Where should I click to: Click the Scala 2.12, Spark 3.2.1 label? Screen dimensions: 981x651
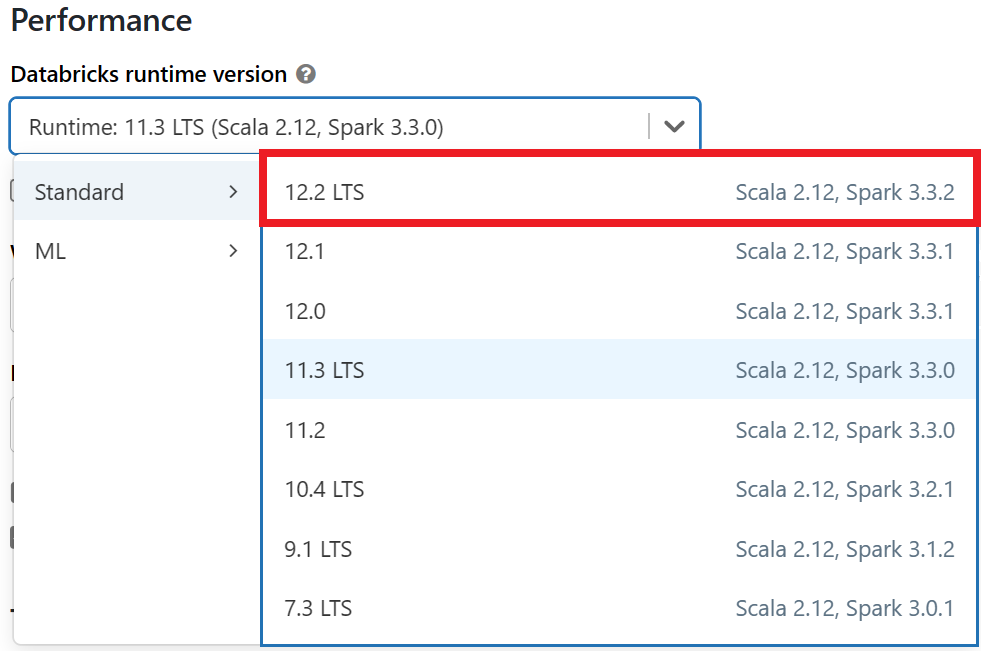[845, 489]
